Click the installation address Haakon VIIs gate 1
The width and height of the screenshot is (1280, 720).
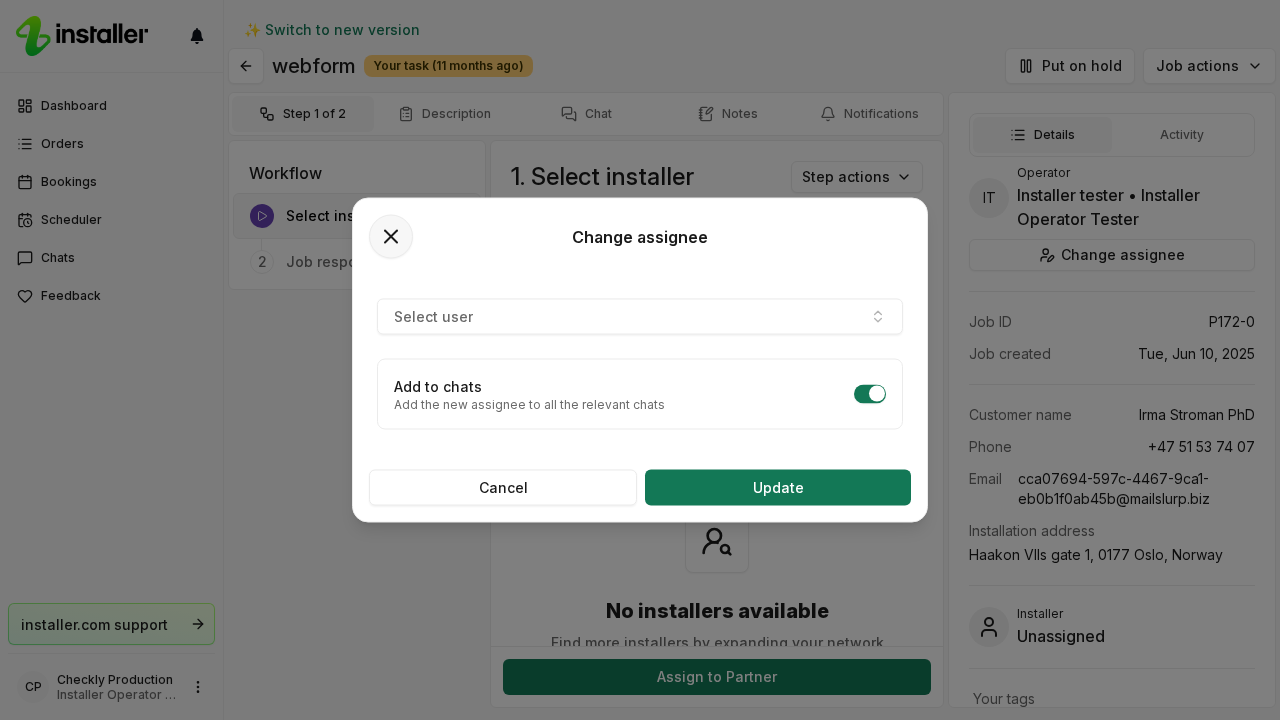1096,555
